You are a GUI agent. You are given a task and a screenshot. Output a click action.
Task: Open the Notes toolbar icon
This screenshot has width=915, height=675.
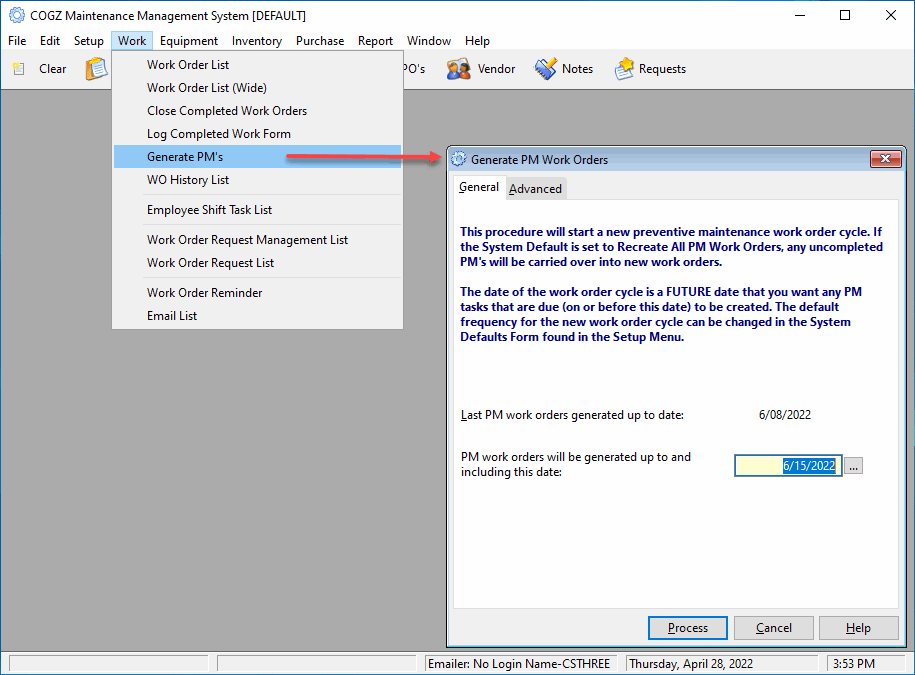(x=546, y=69)
